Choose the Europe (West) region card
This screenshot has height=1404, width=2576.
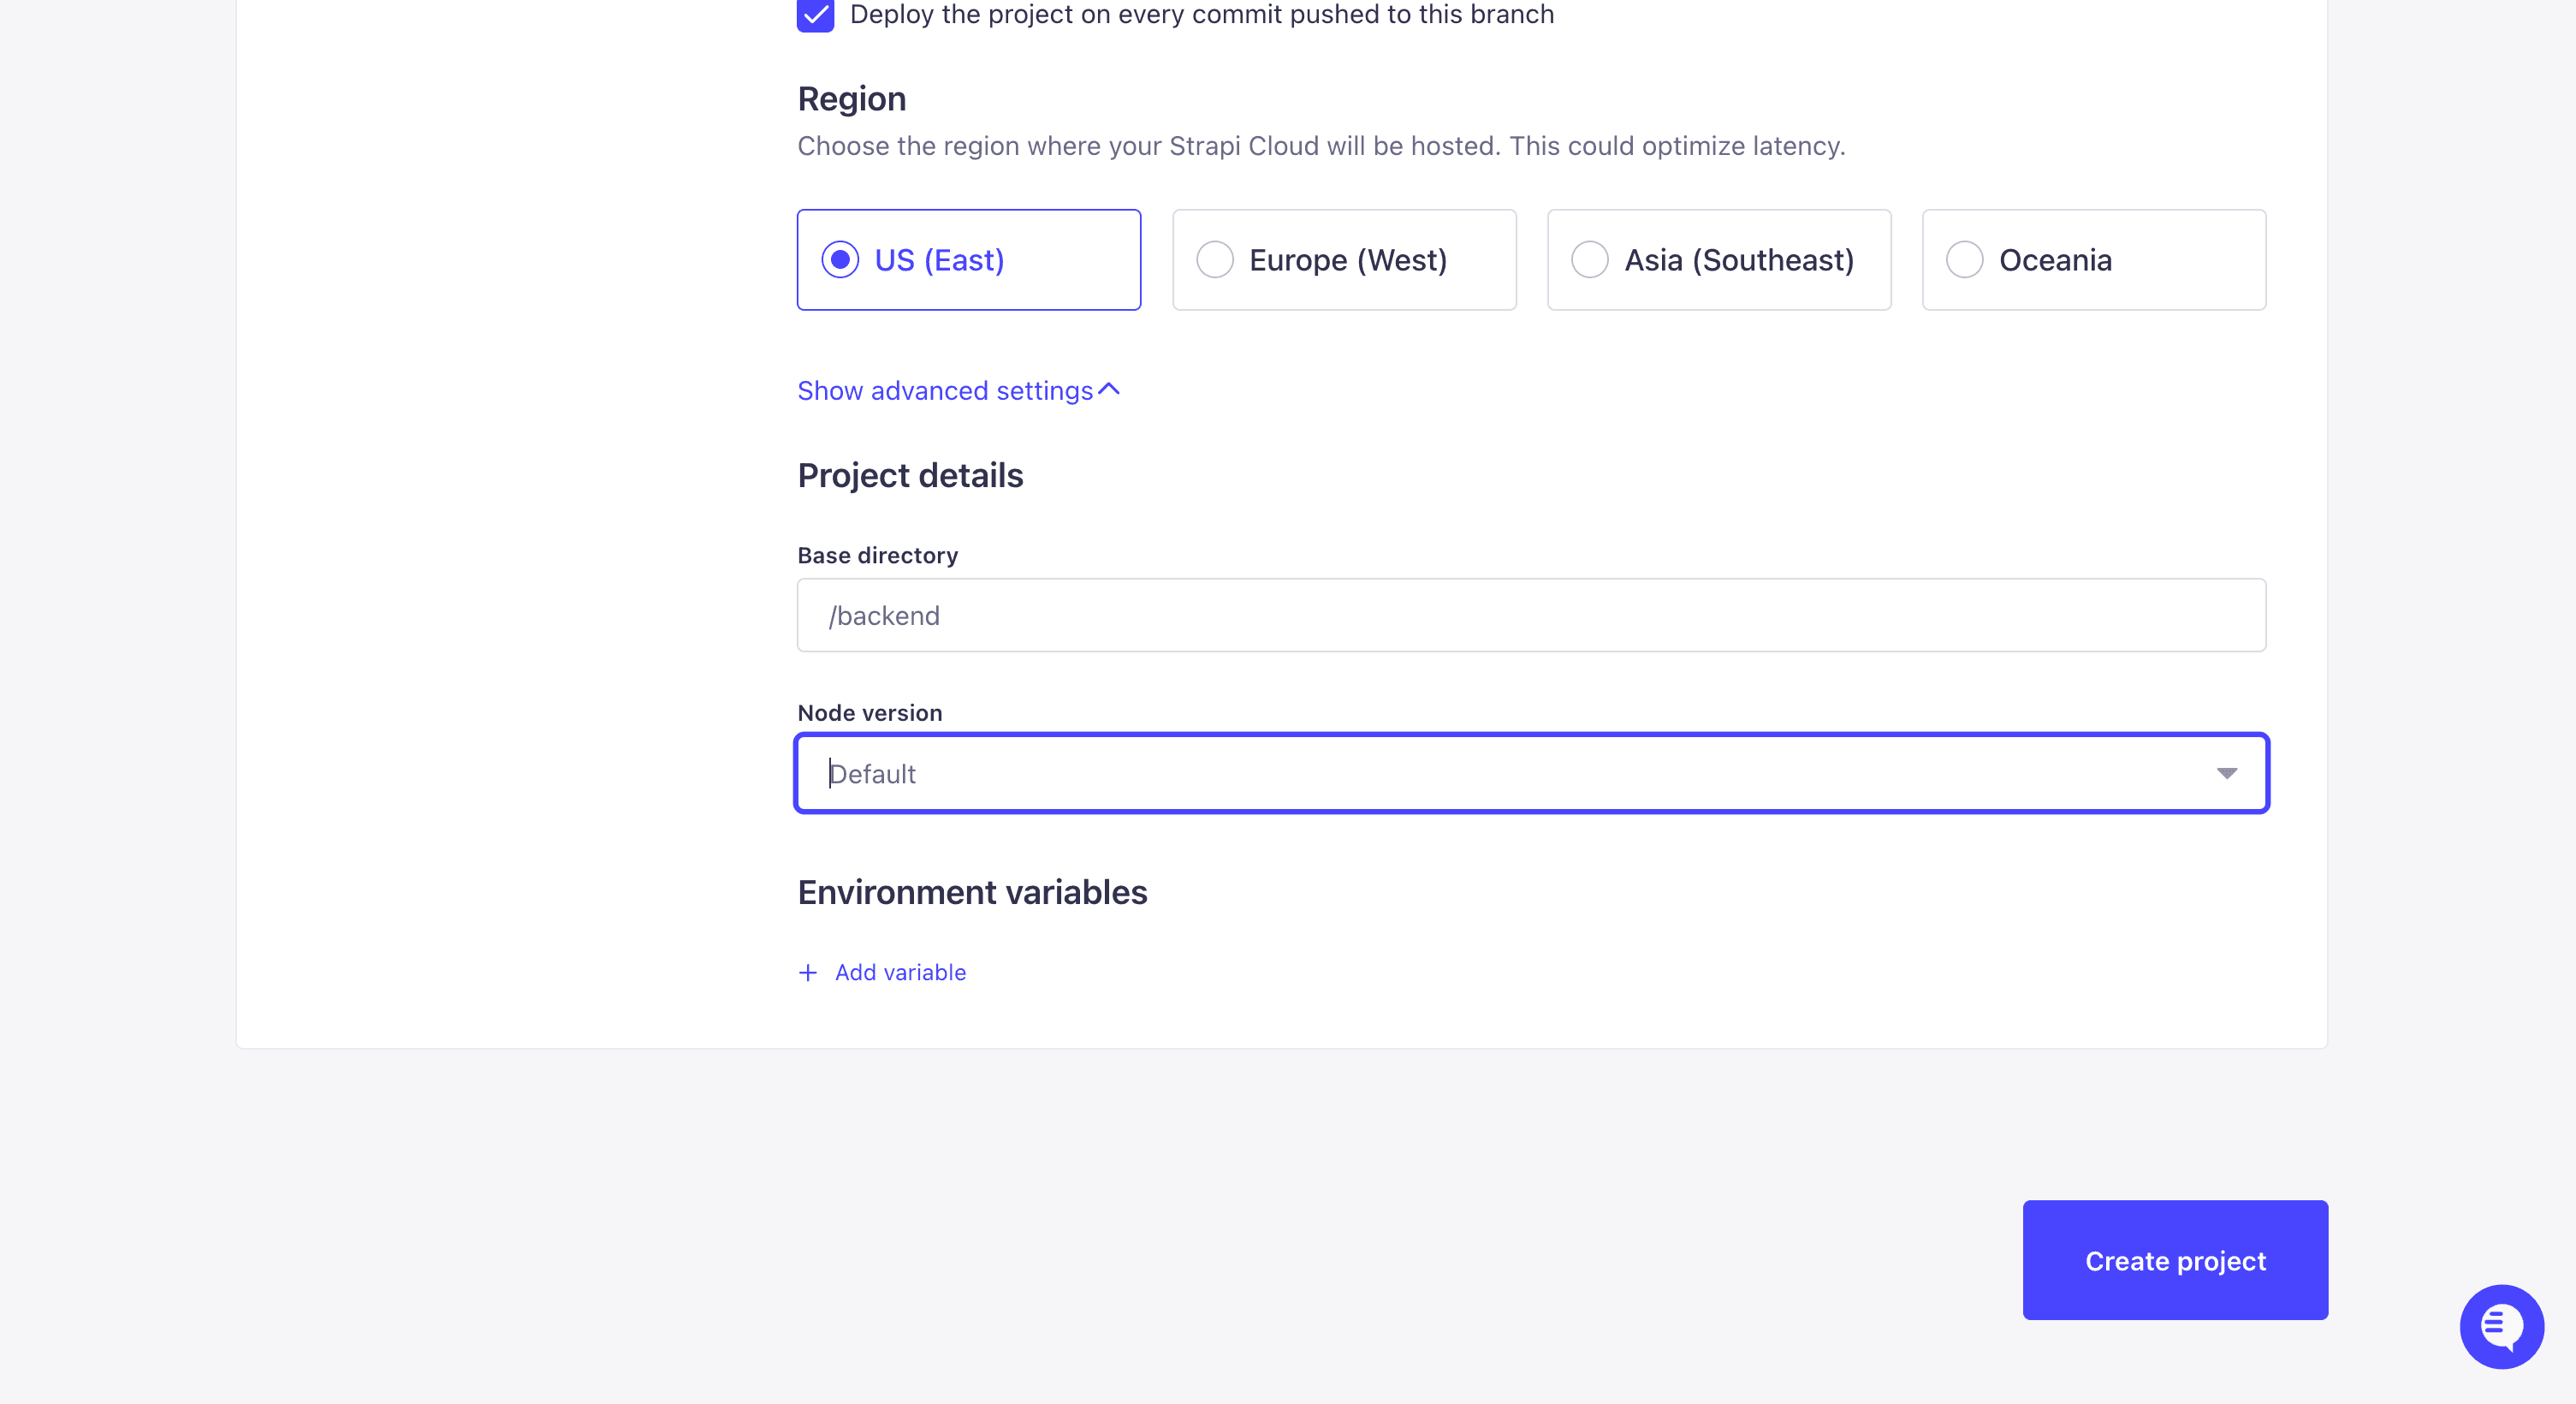pos(1344,260)
